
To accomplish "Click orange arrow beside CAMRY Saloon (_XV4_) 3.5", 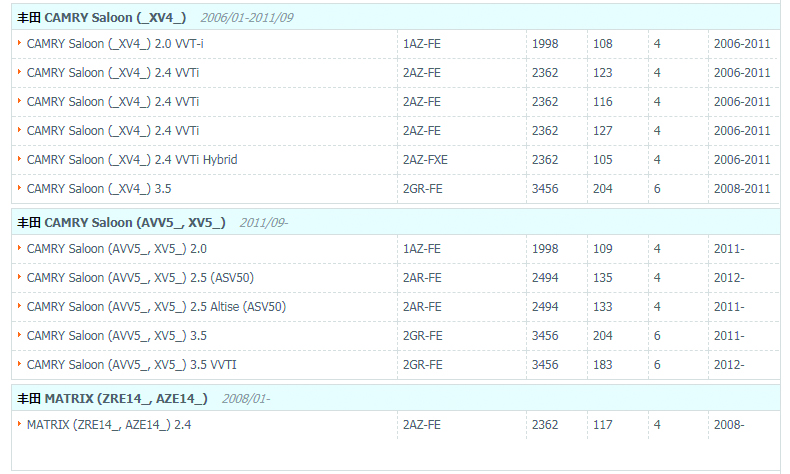I will tap(19, 188).
